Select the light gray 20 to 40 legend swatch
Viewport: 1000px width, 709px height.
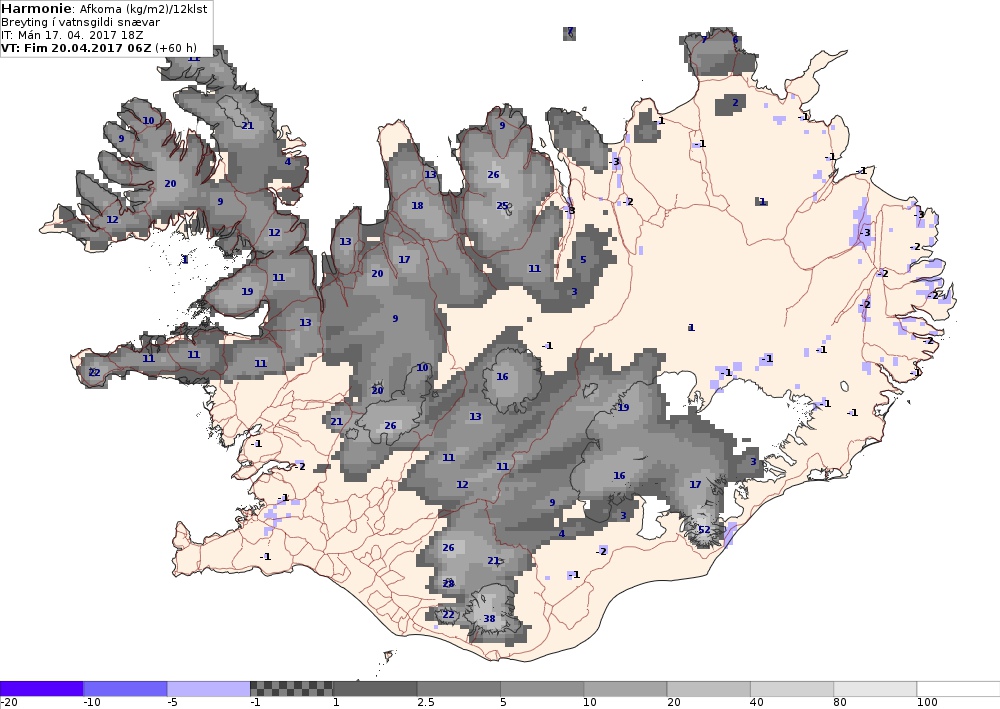(x=709, y=689)
